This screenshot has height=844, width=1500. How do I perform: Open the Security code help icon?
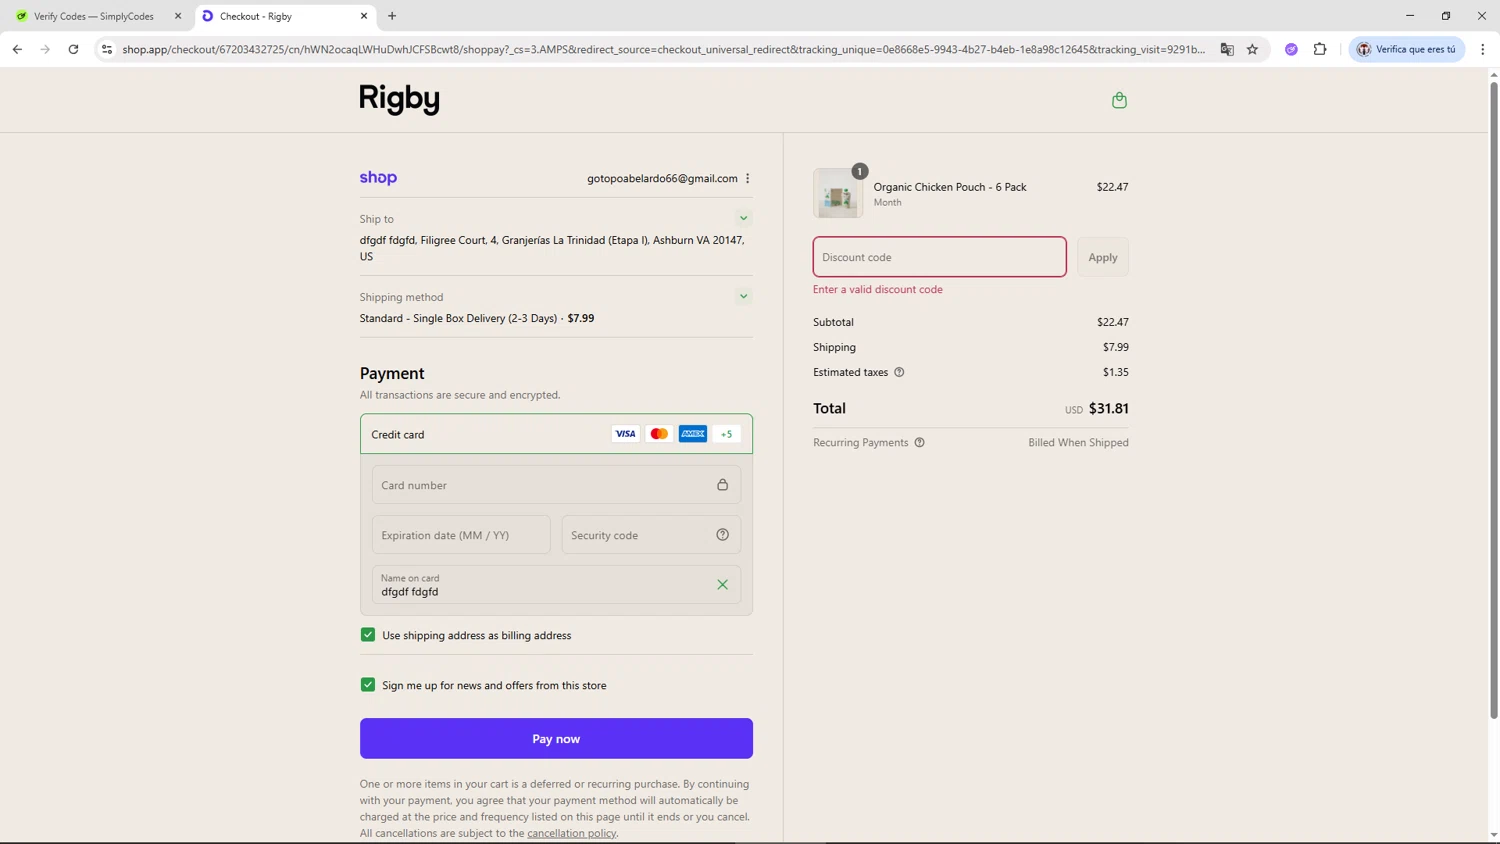[x=722, y=535]
